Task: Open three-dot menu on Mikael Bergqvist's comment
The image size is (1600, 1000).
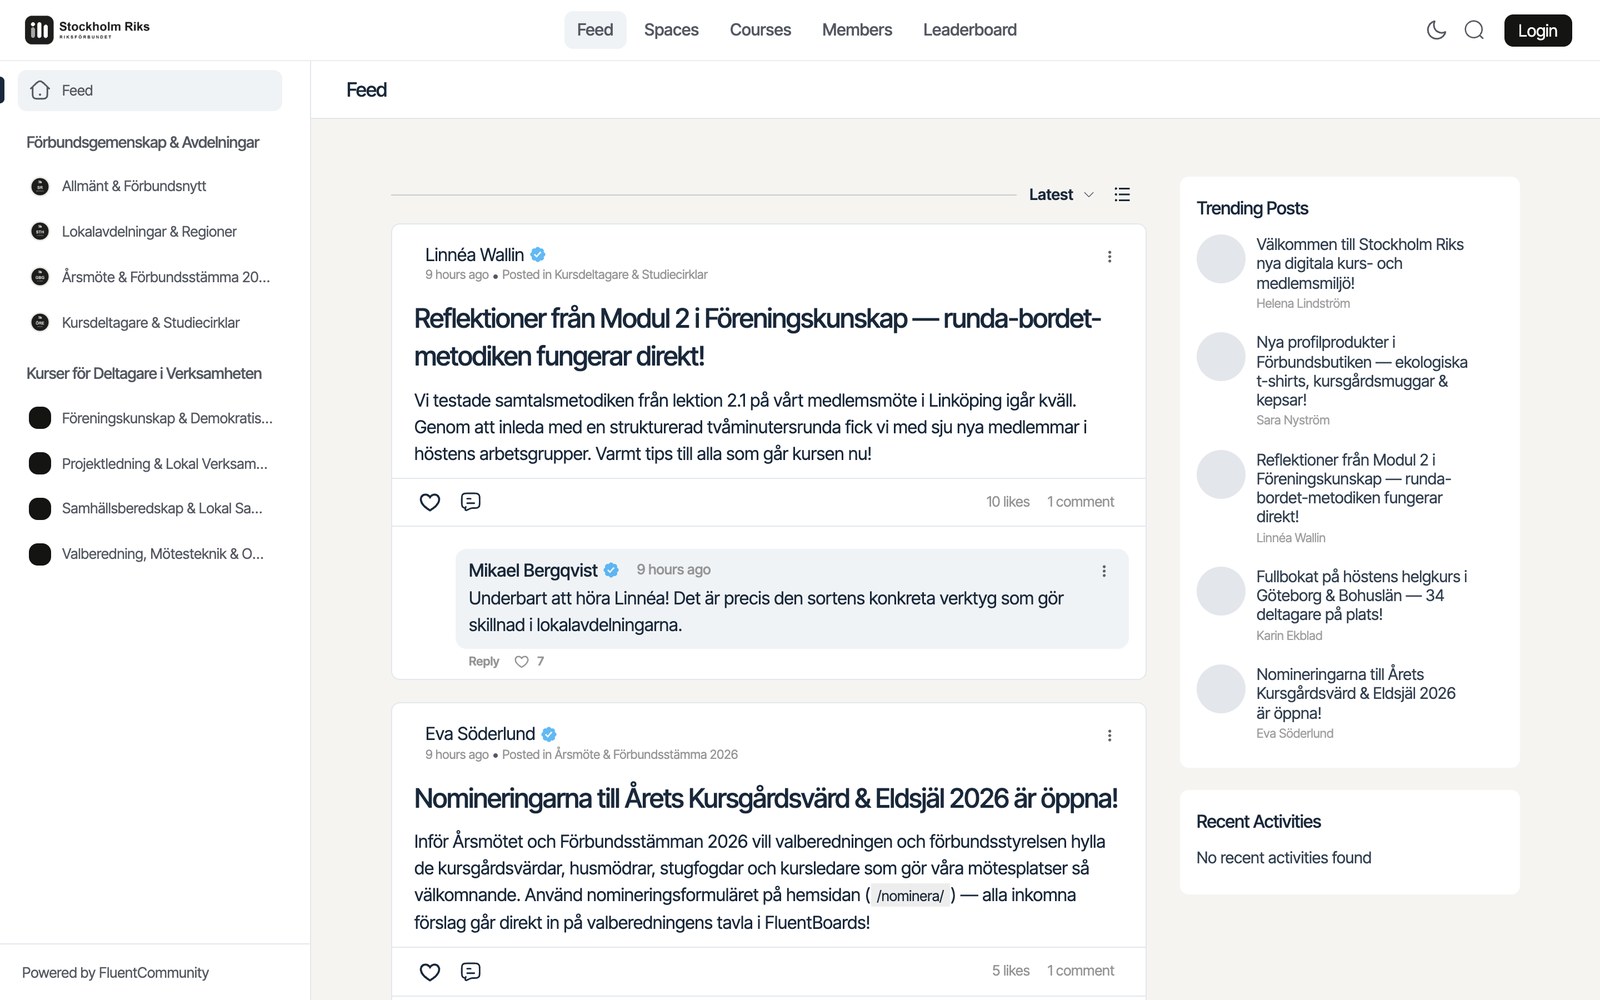Action: 1104,571
